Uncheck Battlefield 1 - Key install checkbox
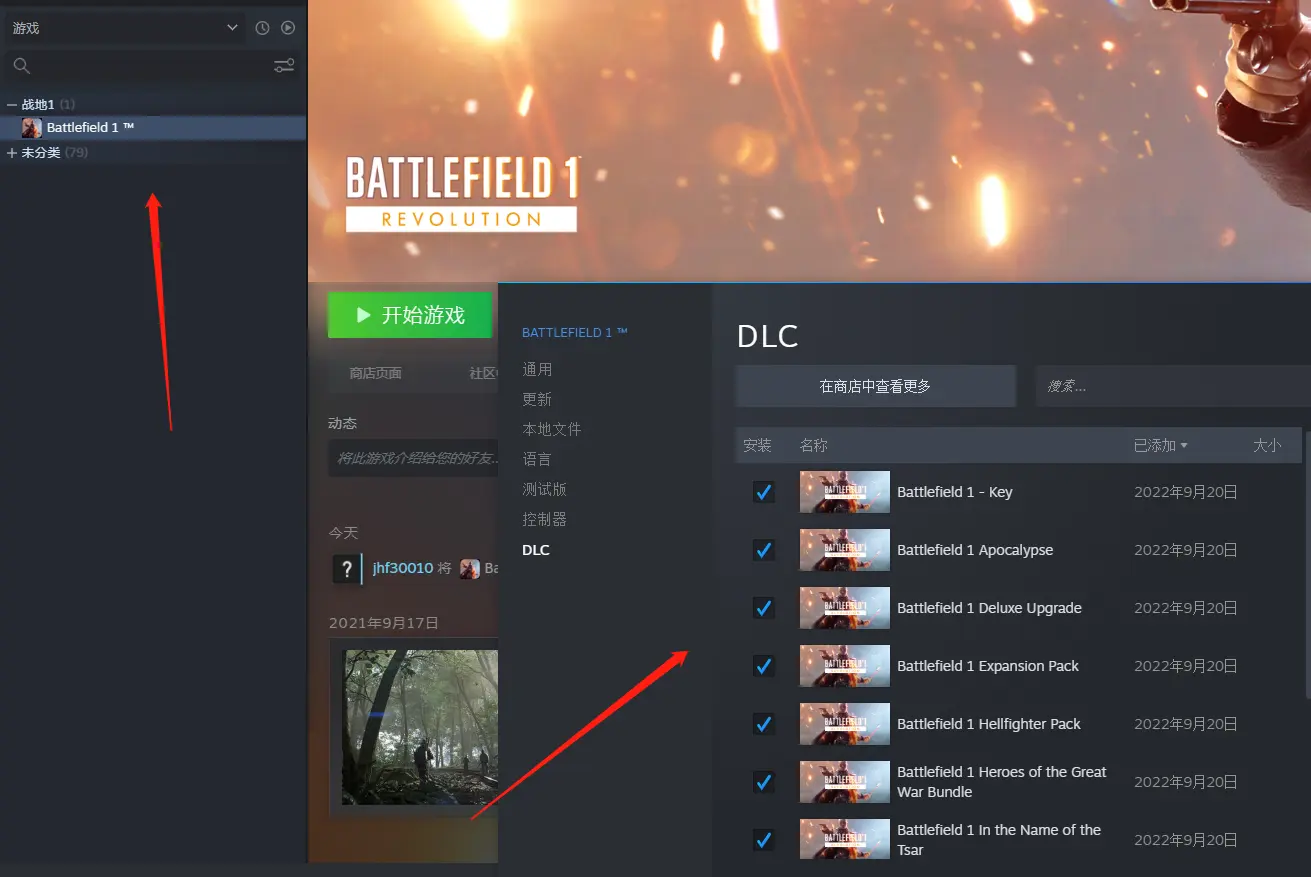 coord(764,492)
